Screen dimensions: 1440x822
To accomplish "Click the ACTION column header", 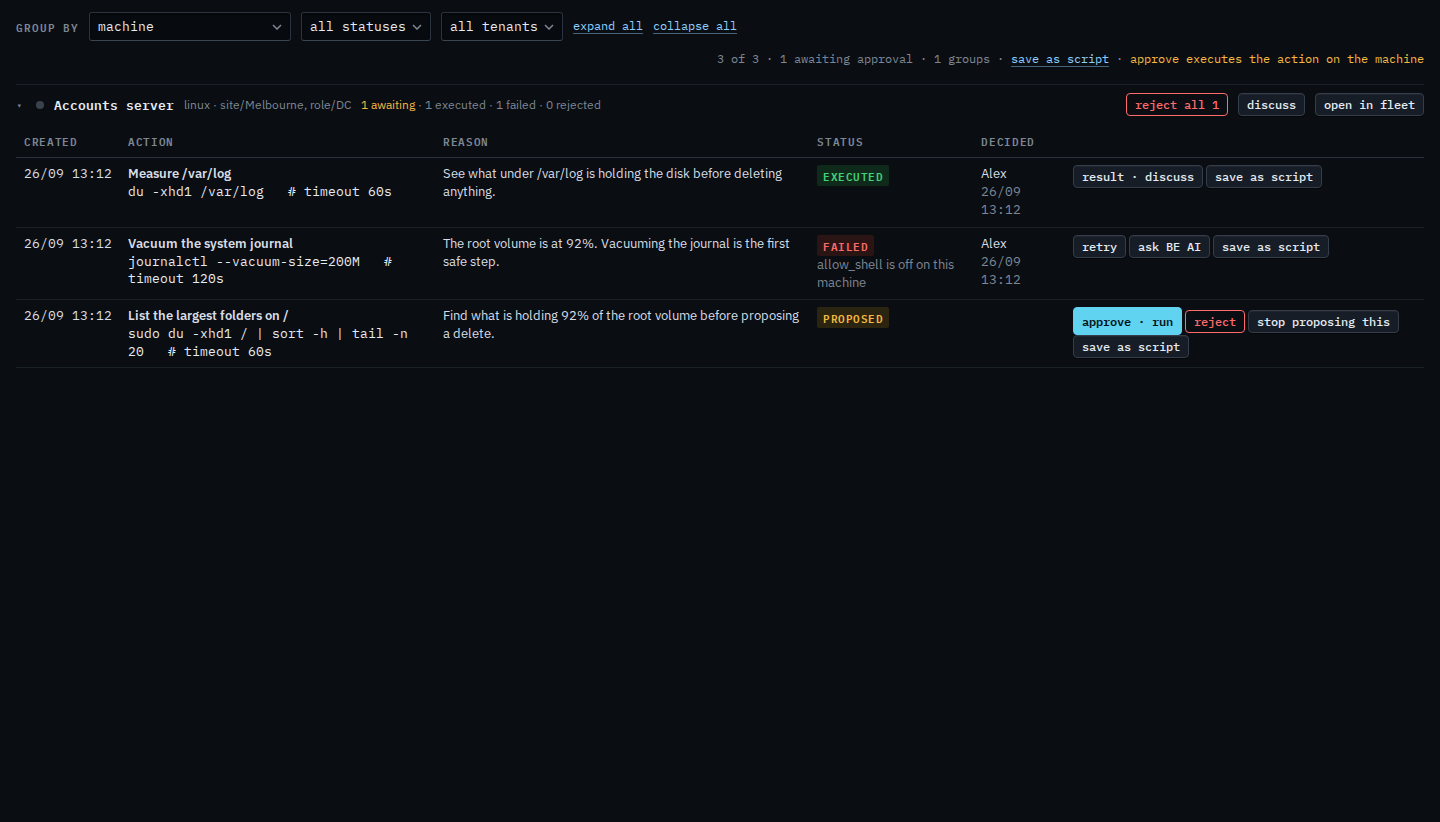I will pos(150,142).
